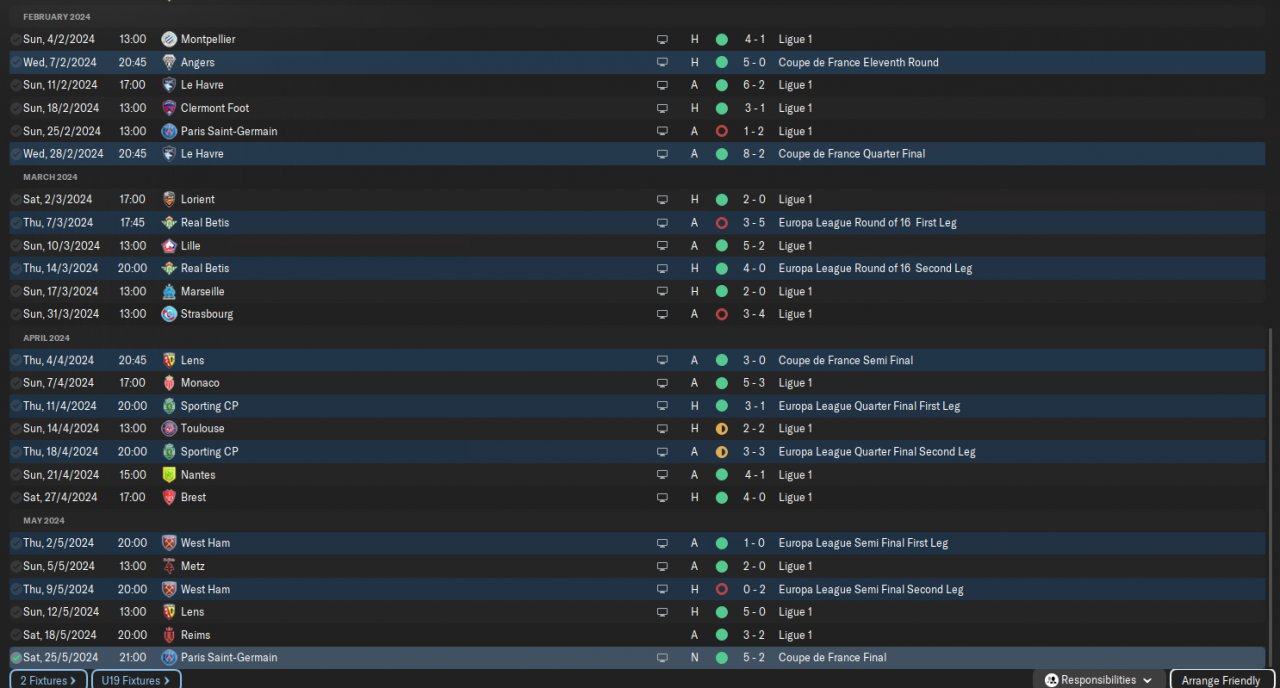This screenshot has width=1280, height=688.
Task: Click the red loss indicator for Strasbourg match
Action: coord(721,314)
